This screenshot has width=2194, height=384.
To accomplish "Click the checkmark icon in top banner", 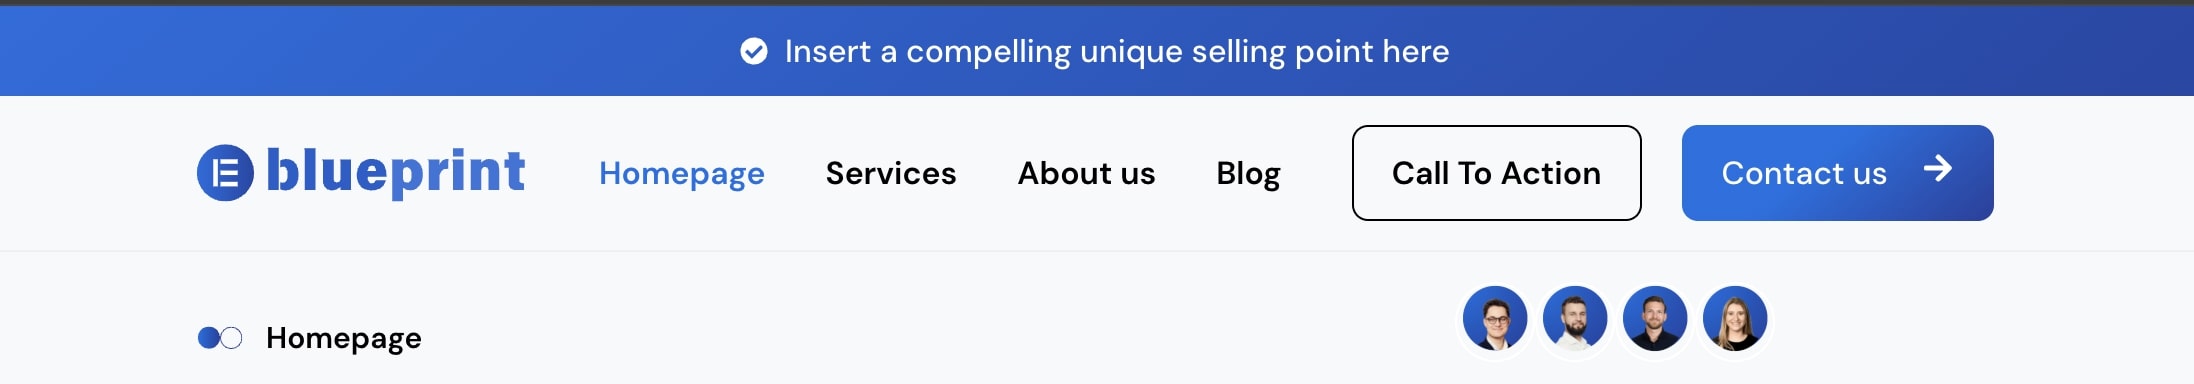I will coord(754,51).
